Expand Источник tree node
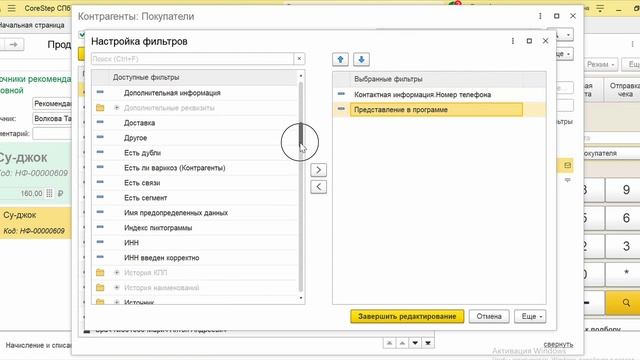640x360 pixels. (x=117, y=302)
